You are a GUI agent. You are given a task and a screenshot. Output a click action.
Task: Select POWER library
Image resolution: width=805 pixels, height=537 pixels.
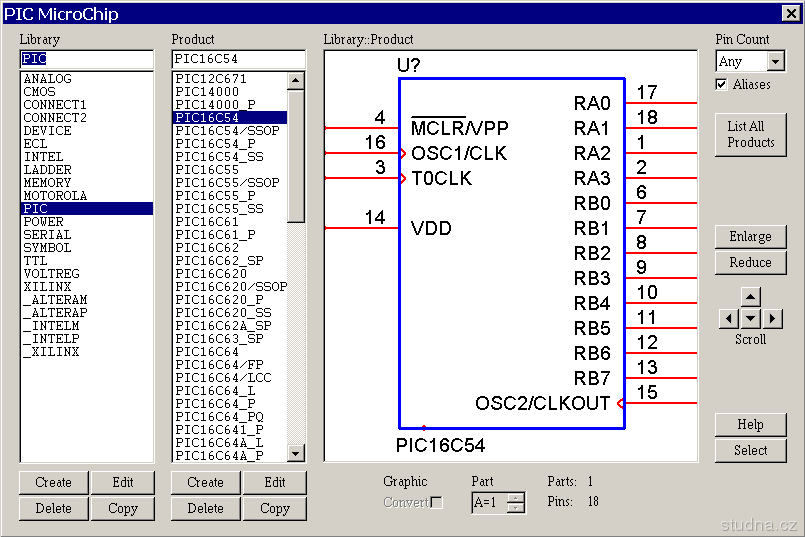click(87, 222)
